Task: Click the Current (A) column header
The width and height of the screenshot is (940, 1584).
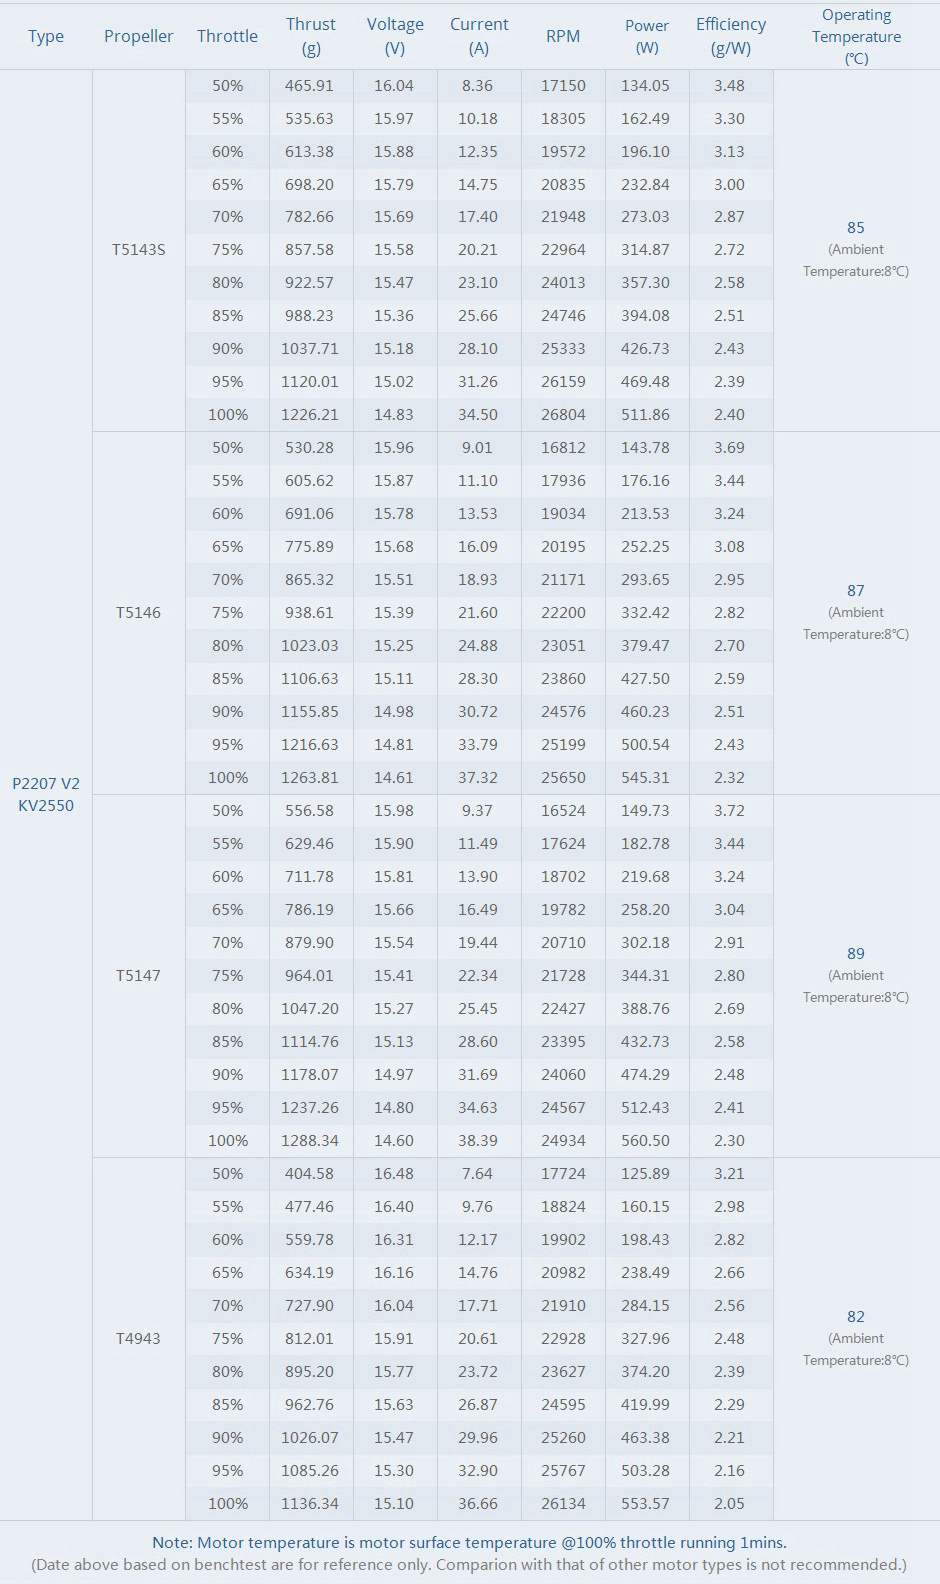Action: [x=479, y=36]
